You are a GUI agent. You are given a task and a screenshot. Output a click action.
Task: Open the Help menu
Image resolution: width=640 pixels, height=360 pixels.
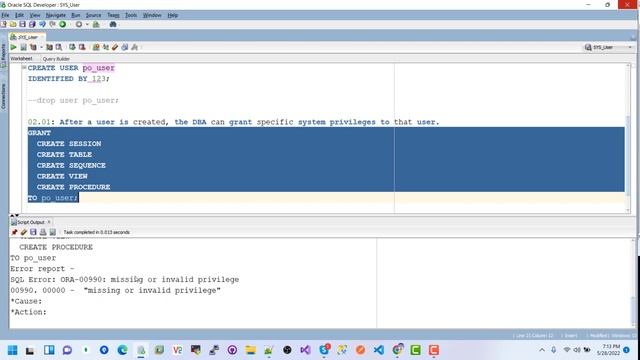pos(172,15)
